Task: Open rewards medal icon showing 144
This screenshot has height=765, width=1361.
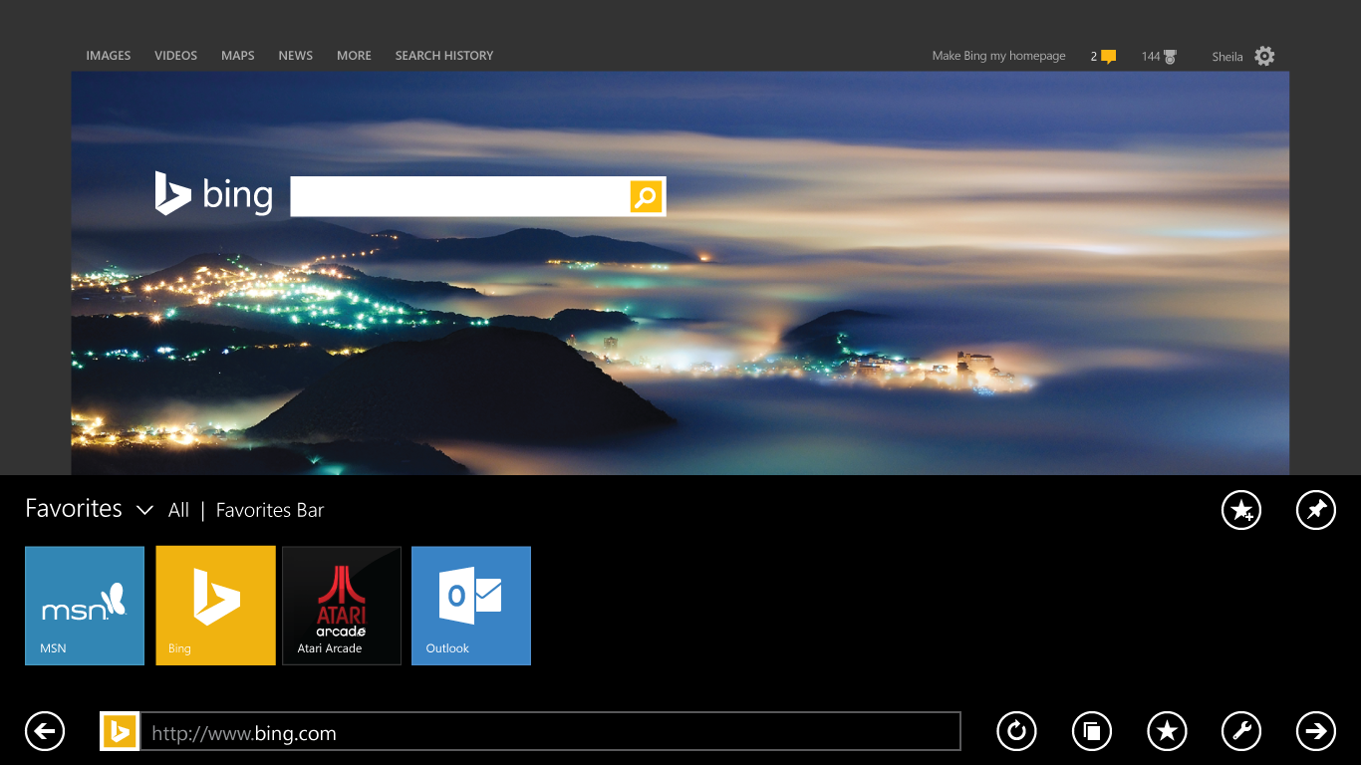Action: pos(1159,56)
